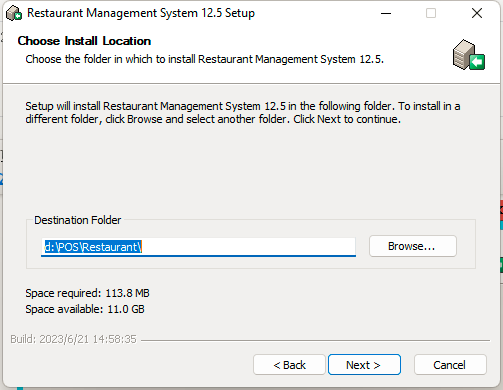The image size is (503, 390).
Task: Open the Browse... folder picker
Action: [x=413, y=246]
